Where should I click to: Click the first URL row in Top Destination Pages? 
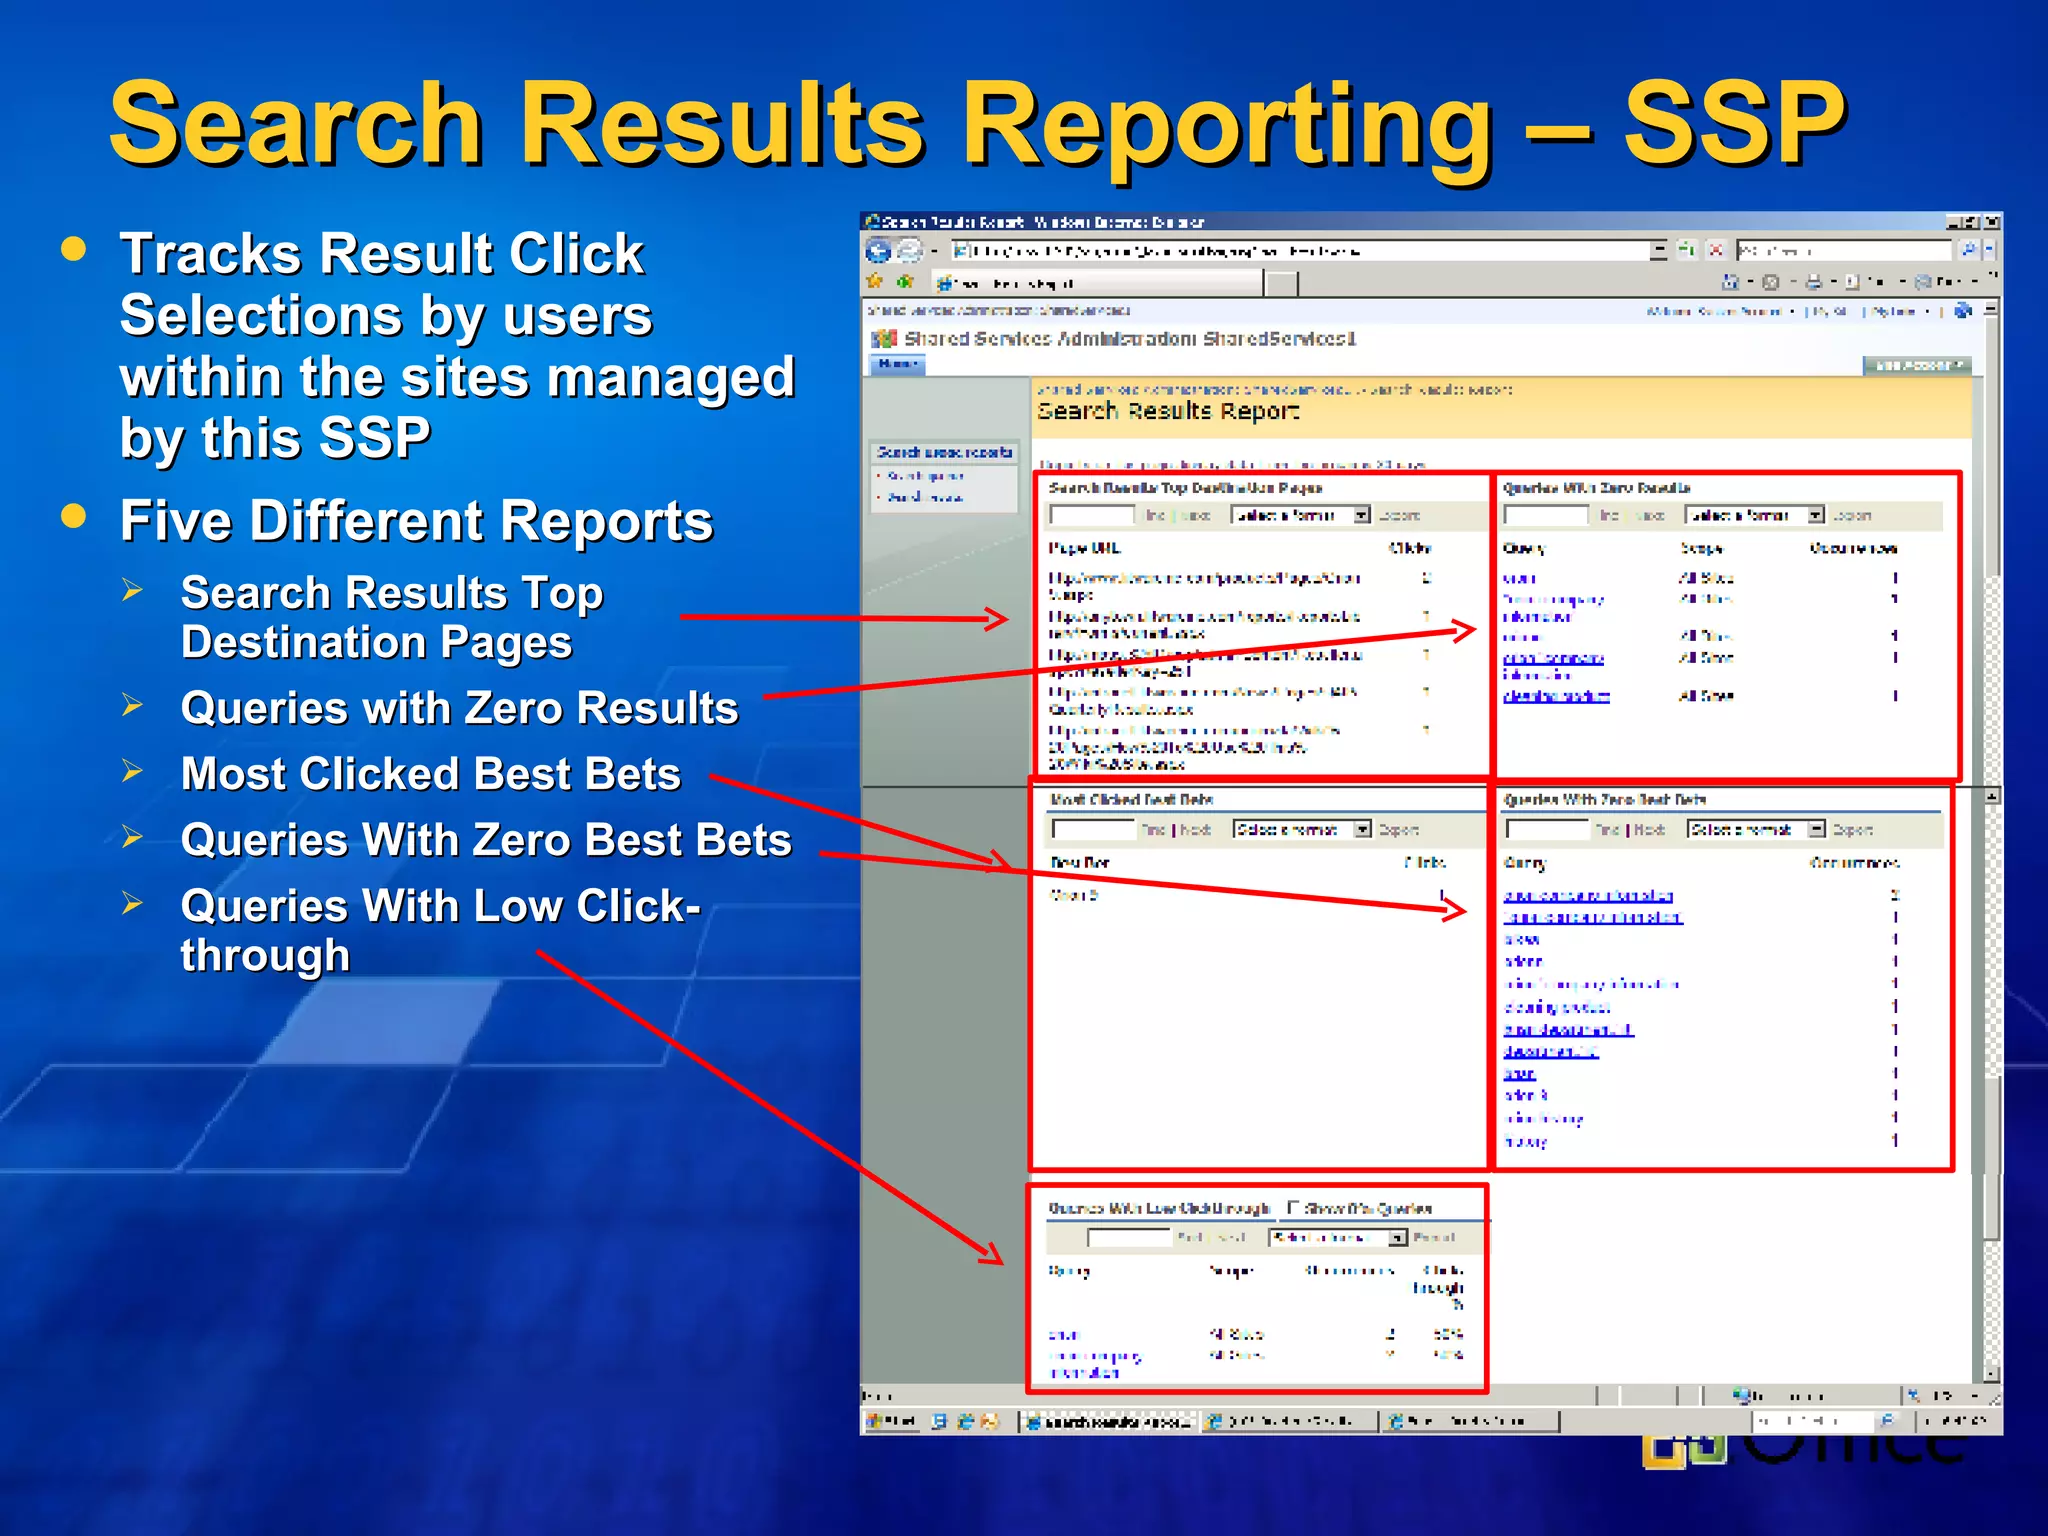tap(1204, 586)
